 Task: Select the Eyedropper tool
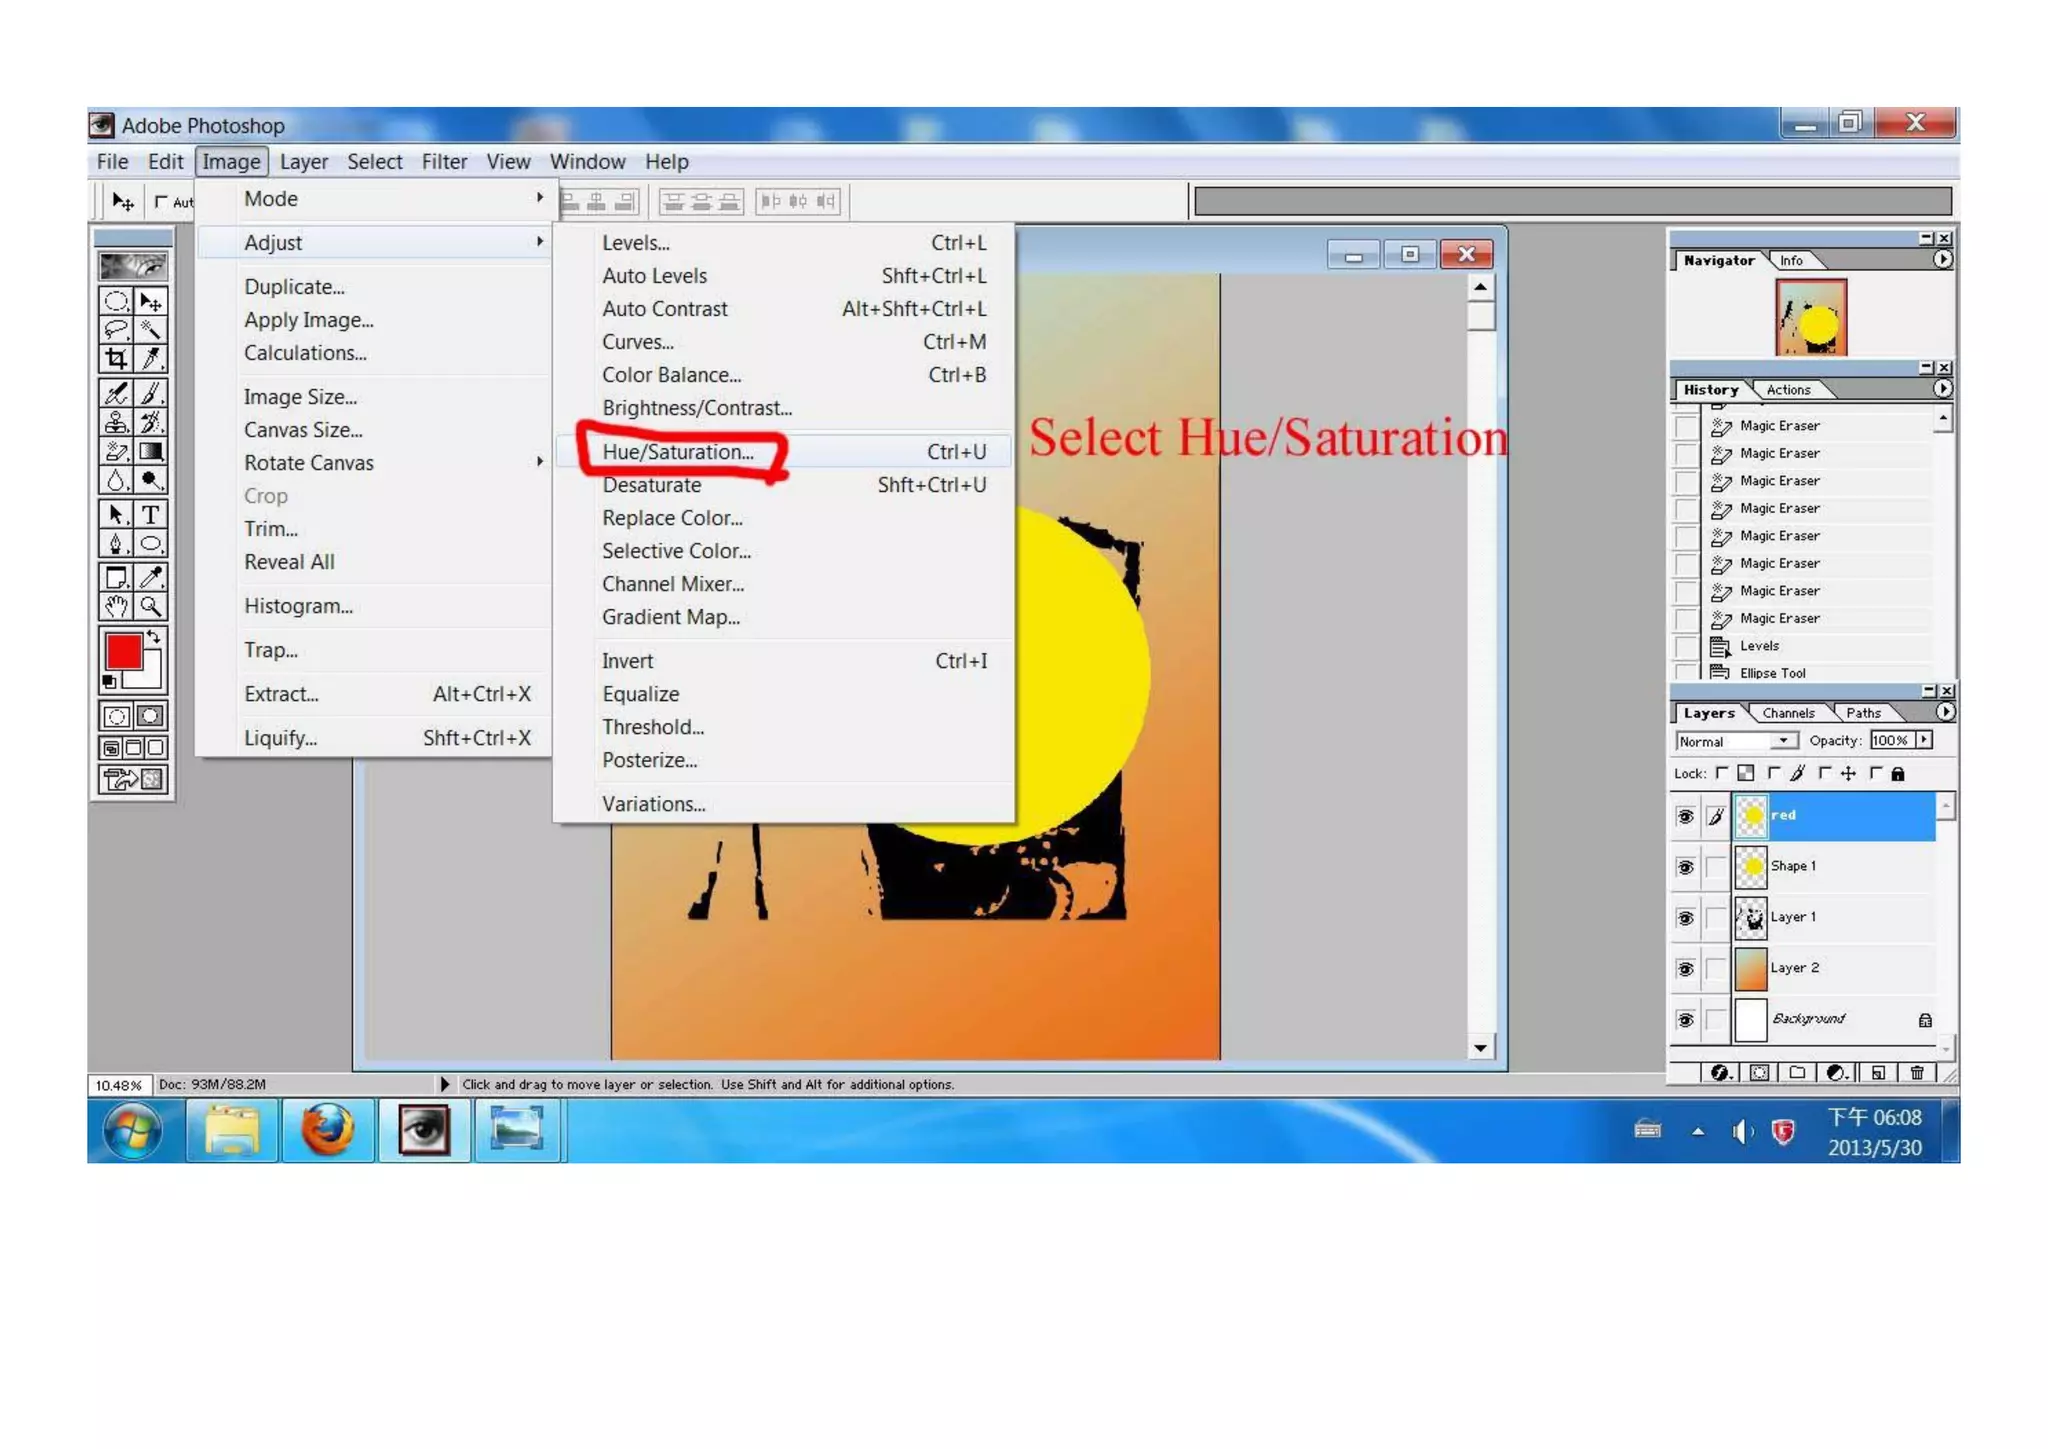pos(151,577)
